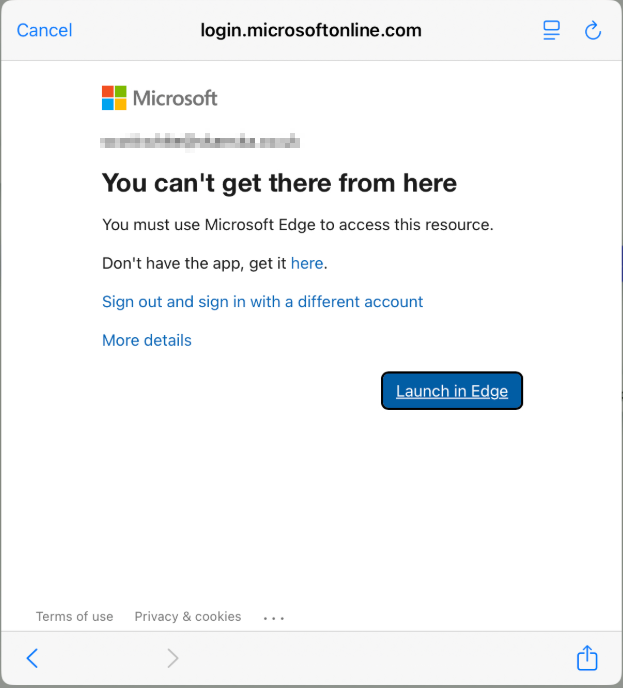The width and height of the screenshot is (623, 688).
Task: Expand More details
Action: click(x=146, y=340)
